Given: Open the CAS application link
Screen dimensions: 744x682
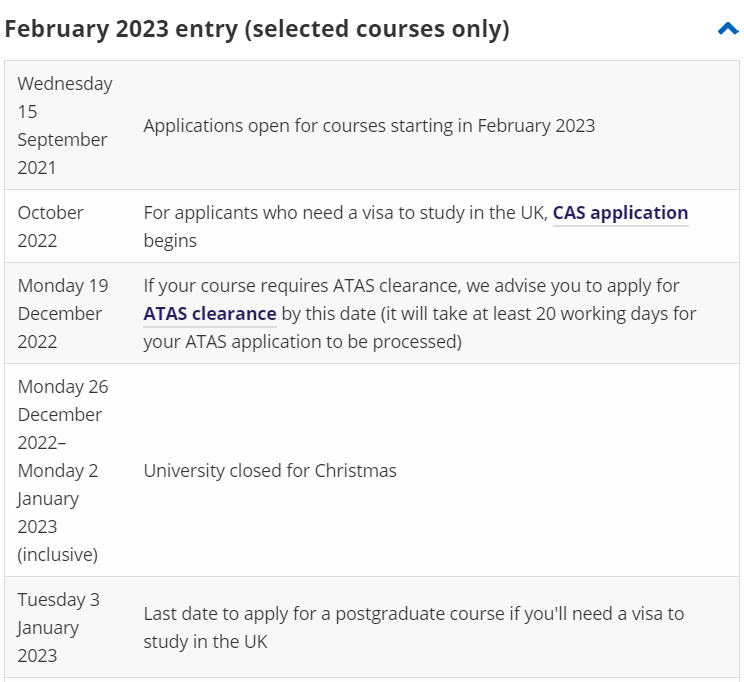Looking at the screenshot, I should (620, 213).
